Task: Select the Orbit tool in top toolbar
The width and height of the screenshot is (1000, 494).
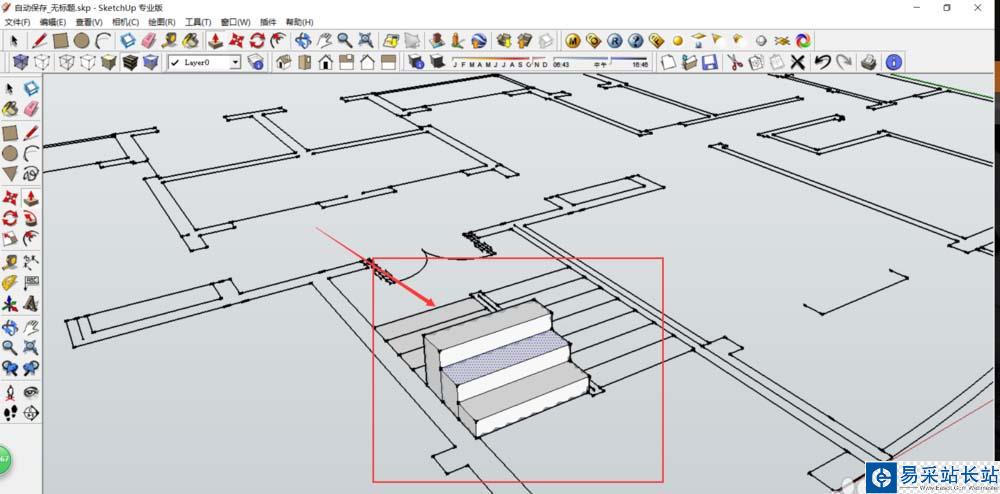Action: click(304, 41)
